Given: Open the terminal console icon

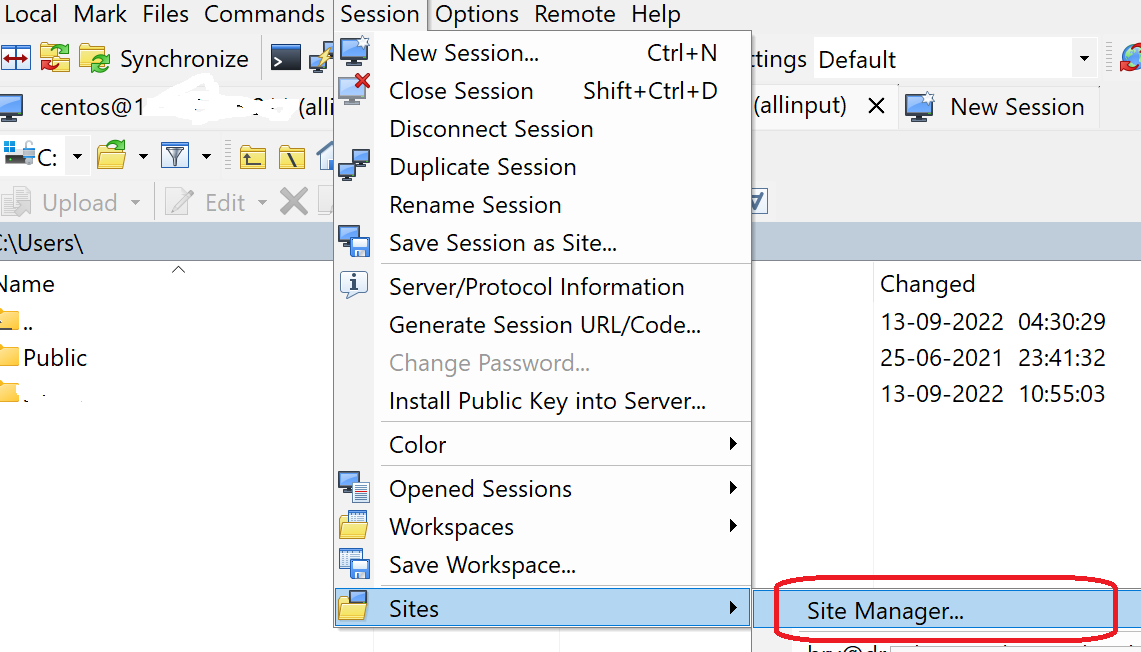Looking at the screenshot, I should point(284,56).
